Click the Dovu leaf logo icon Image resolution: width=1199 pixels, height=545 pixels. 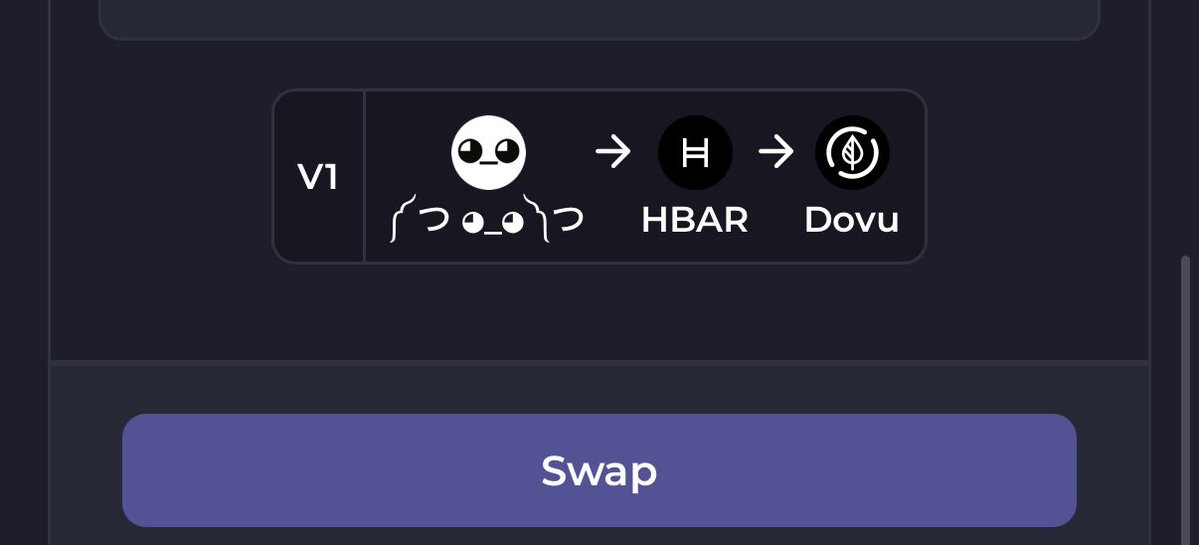(x=852, y=153)
